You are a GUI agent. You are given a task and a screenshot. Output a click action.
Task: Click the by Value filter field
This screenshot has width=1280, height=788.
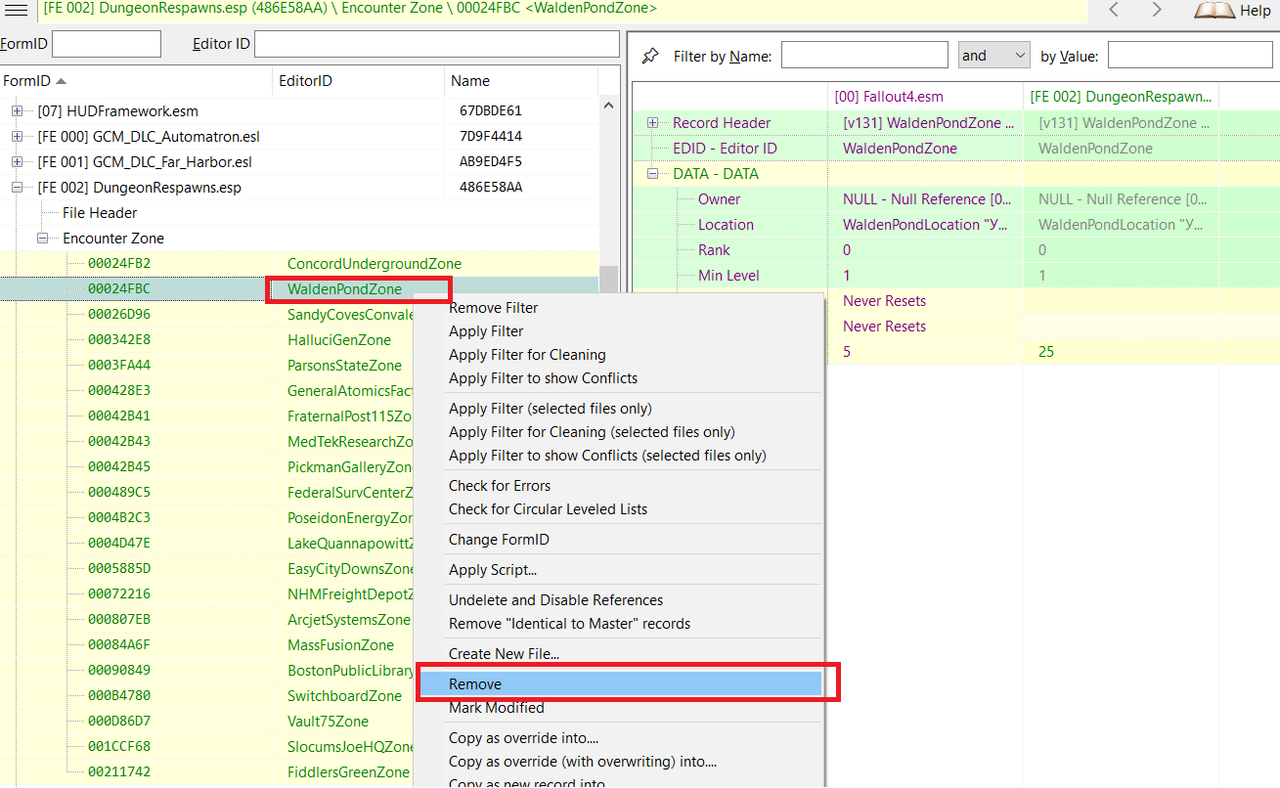pos(1190,56)
